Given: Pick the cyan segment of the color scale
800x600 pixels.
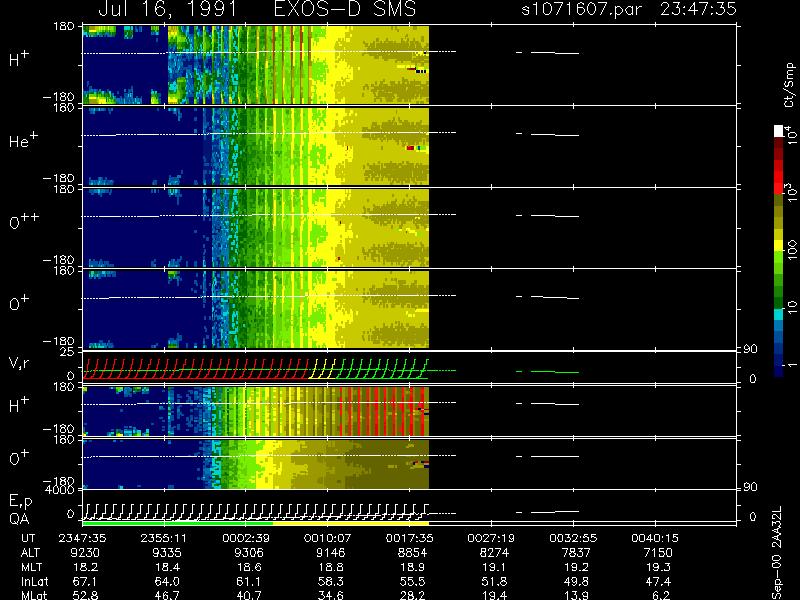Looking at the screenshot, I should point(779,314).
